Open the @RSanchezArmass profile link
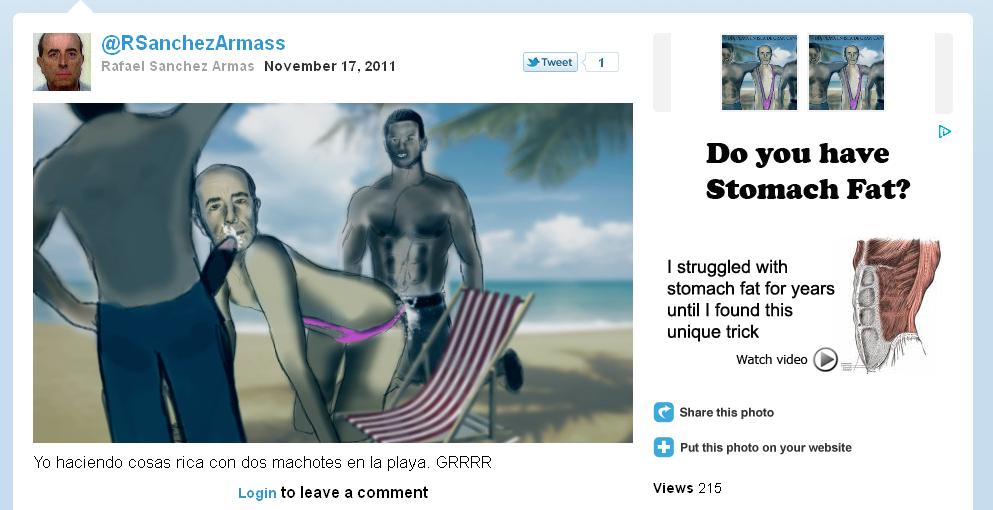993x510 pixels. tap(193, 43)
